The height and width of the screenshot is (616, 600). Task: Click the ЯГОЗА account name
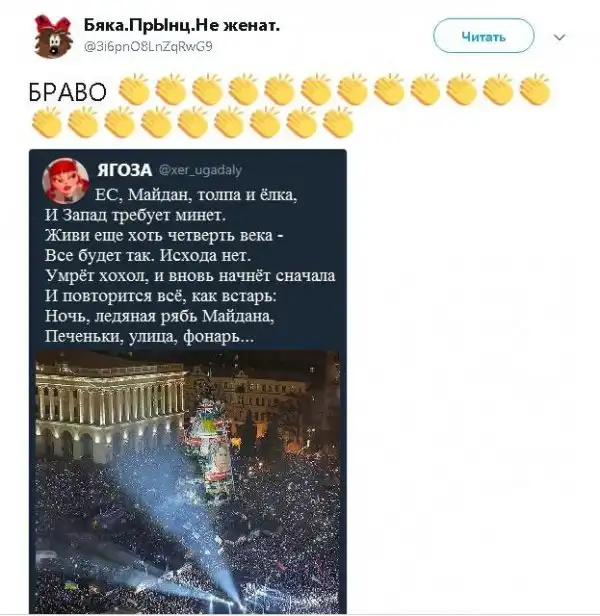click(x=125, y=170)
